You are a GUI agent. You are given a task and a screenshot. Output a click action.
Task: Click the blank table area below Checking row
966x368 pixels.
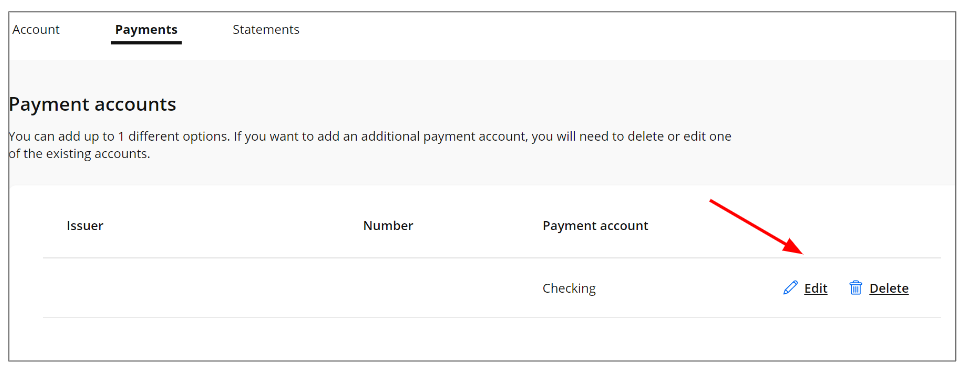tap(492, 338)
